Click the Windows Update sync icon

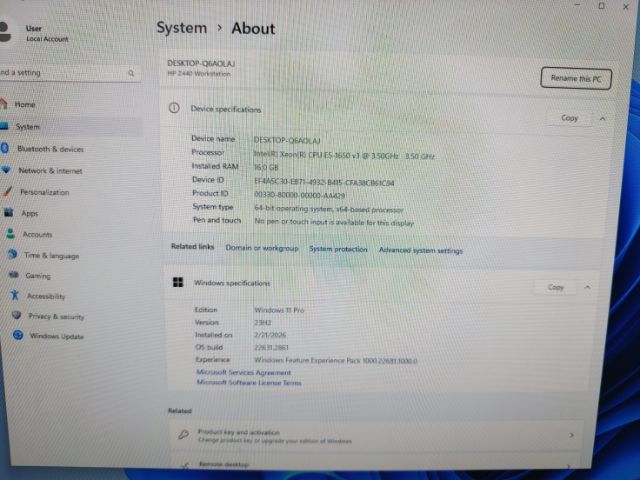18,335
